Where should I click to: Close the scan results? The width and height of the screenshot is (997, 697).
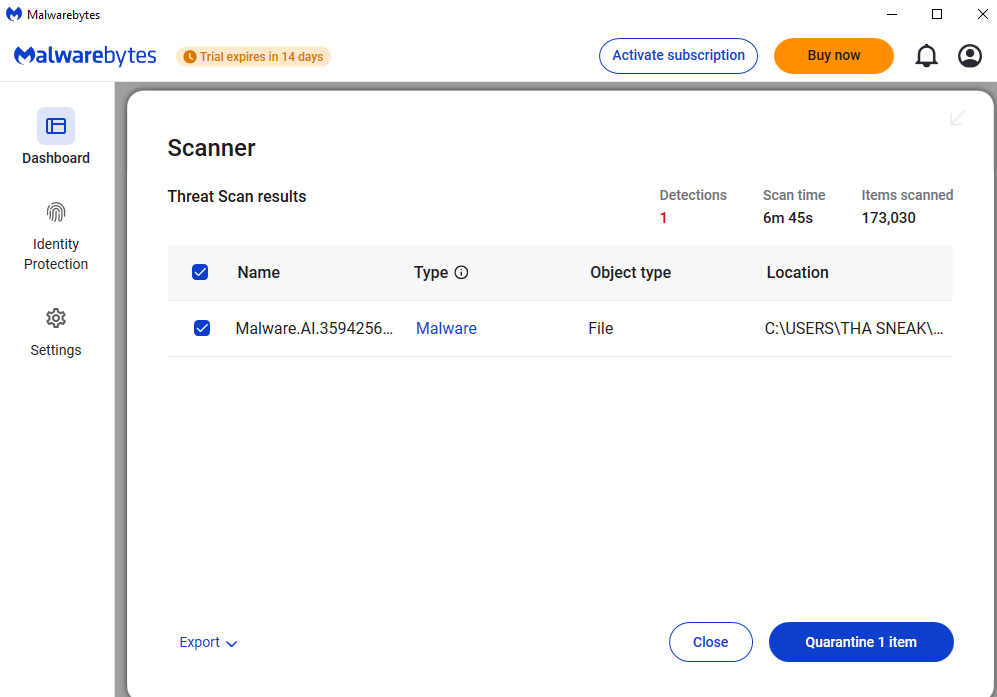[x=711, y=642]
